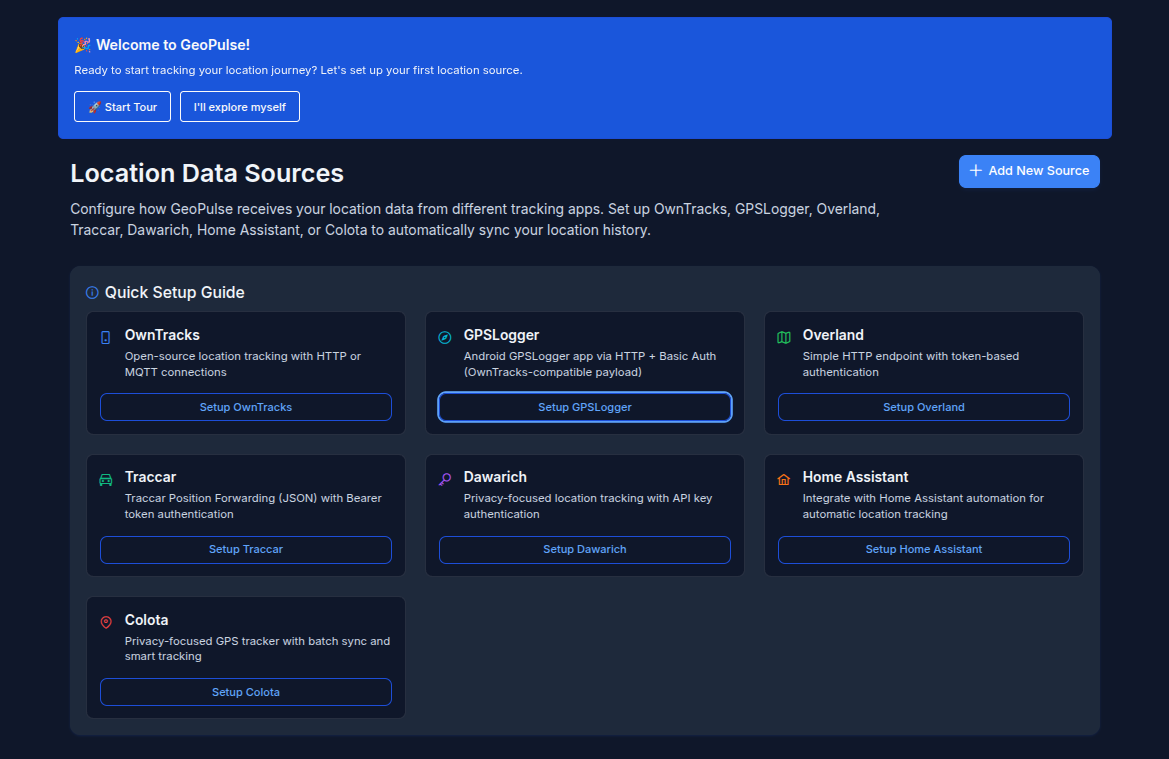
Task: Open Setup OwnTracks
Action: point(246,407)
